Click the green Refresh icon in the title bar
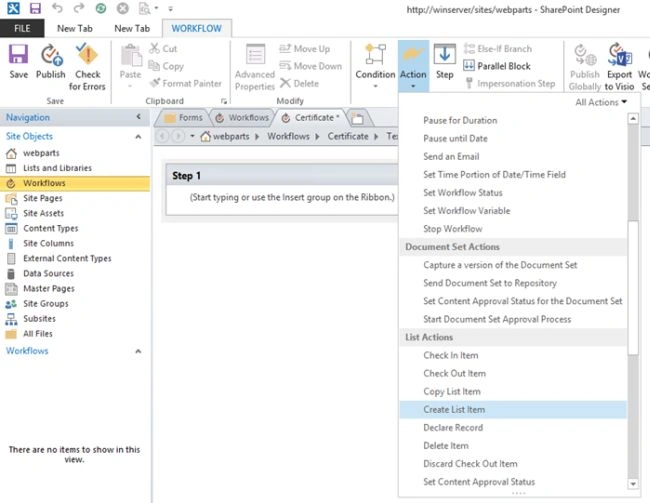The image size is (650, 503). pos(101,8)
